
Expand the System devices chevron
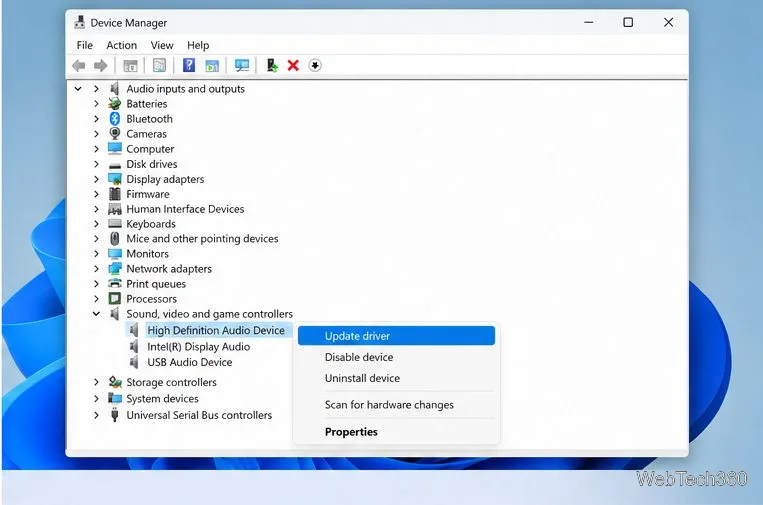[x=96, y=398]
